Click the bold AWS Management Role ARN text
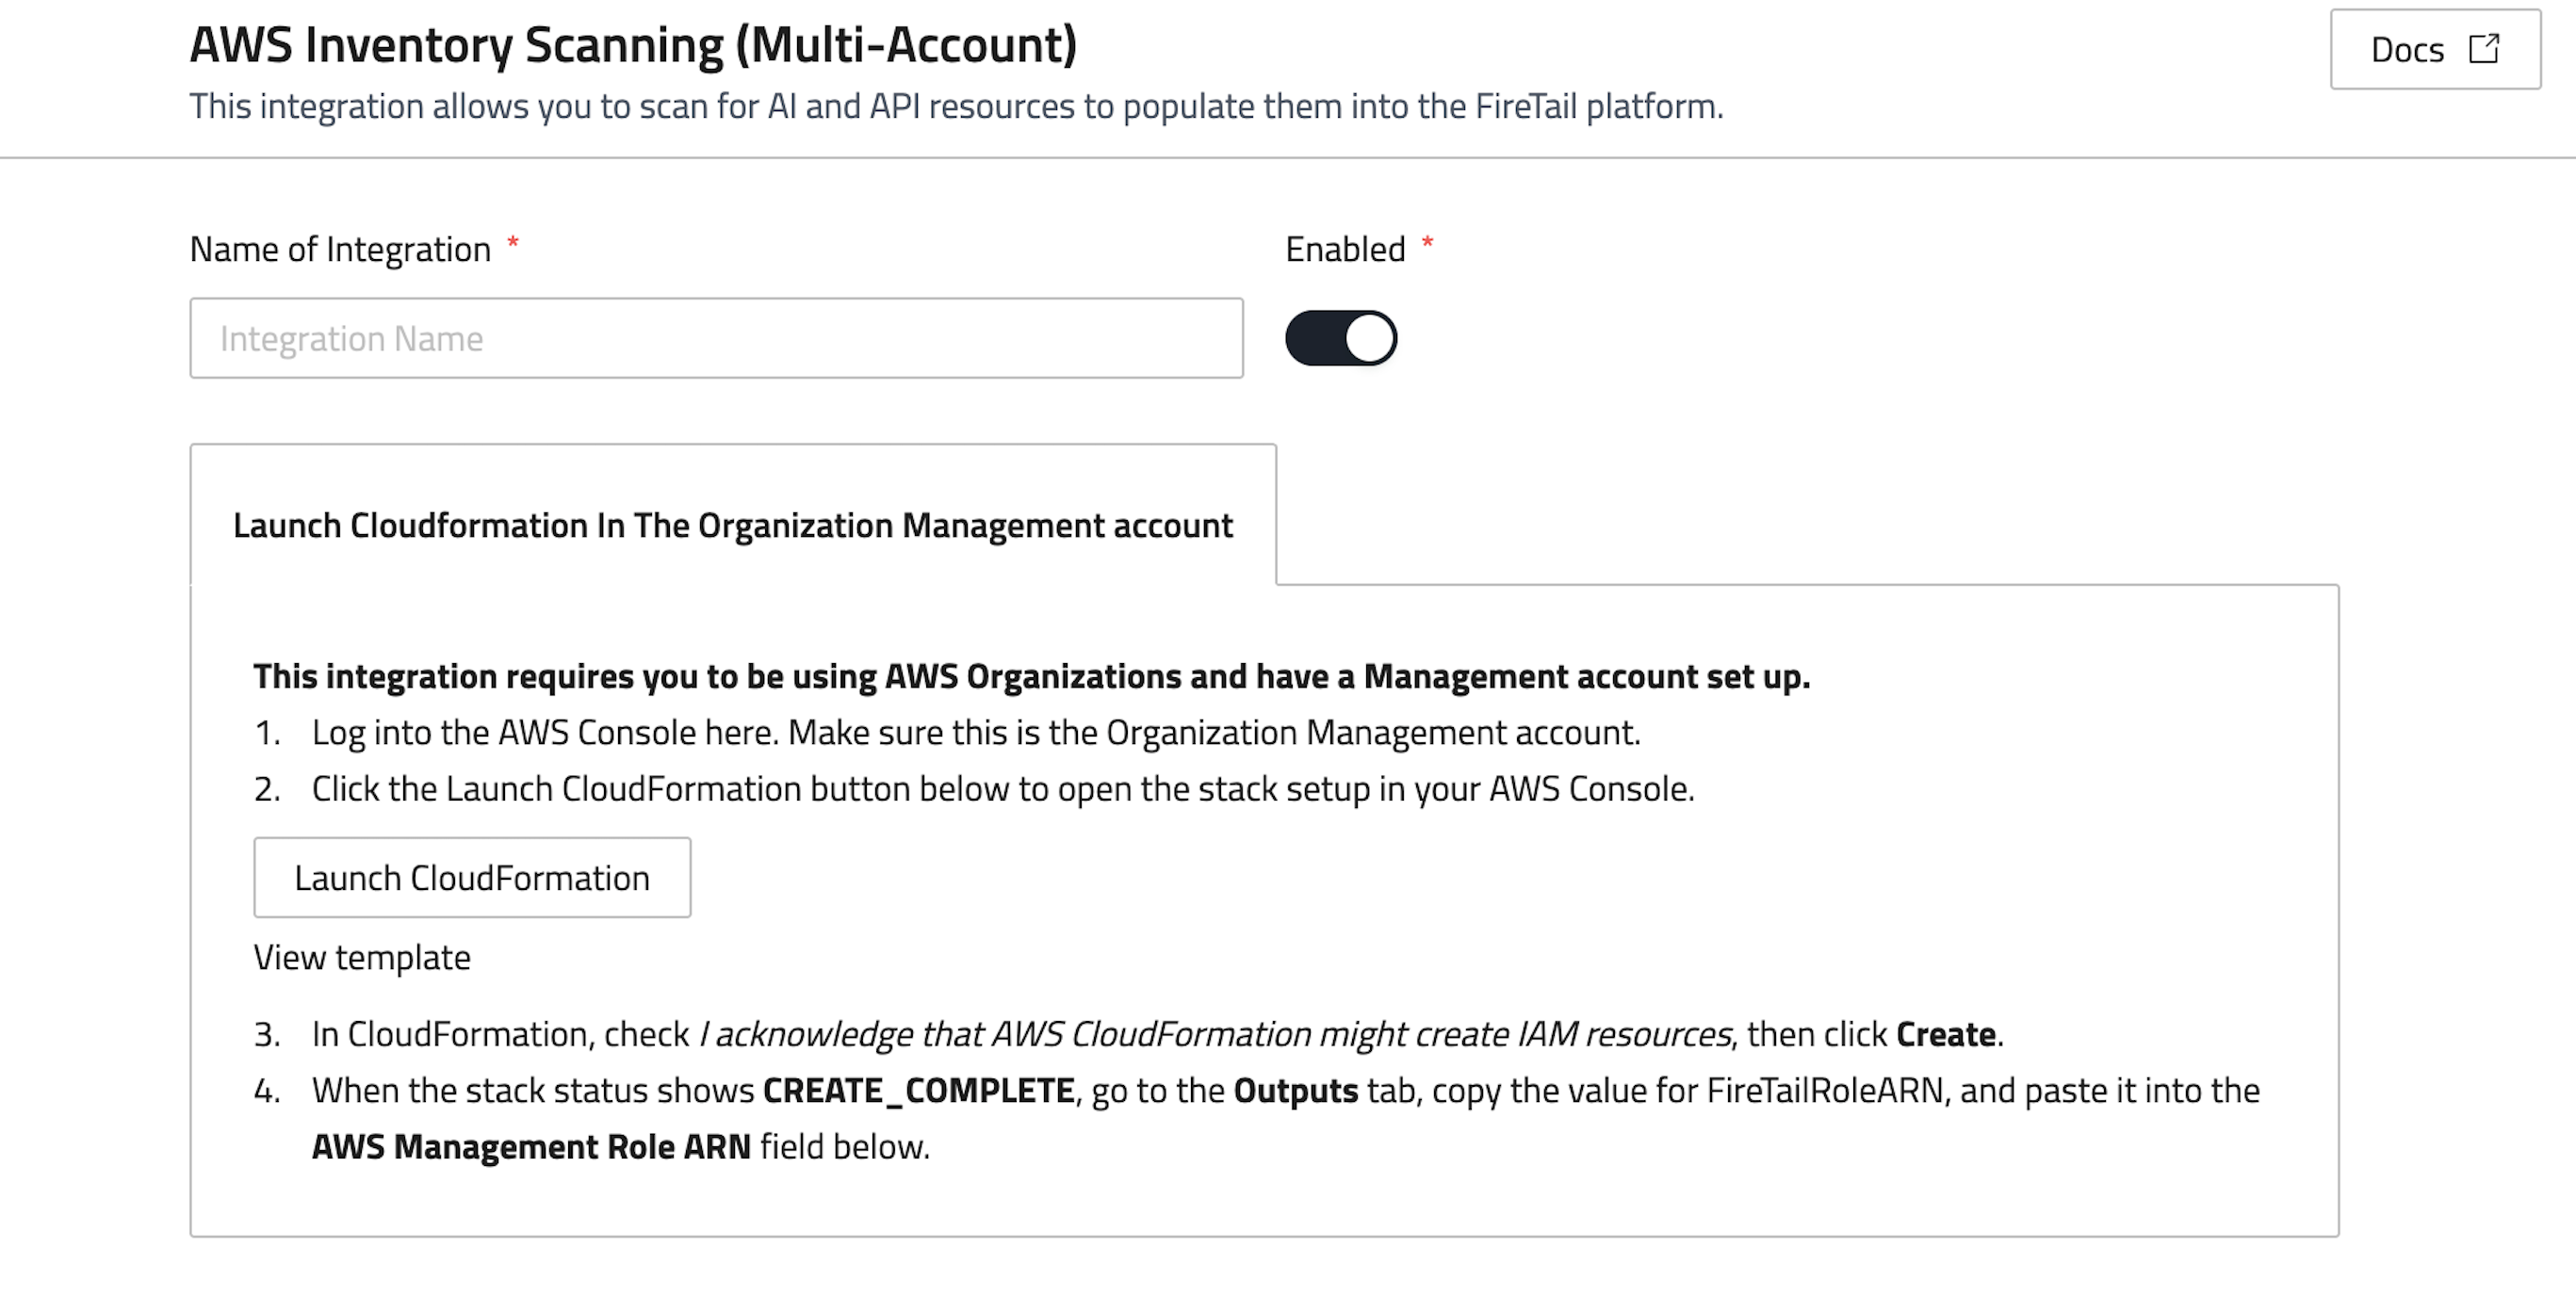 pyautogui.click(x=531, y=1146)
